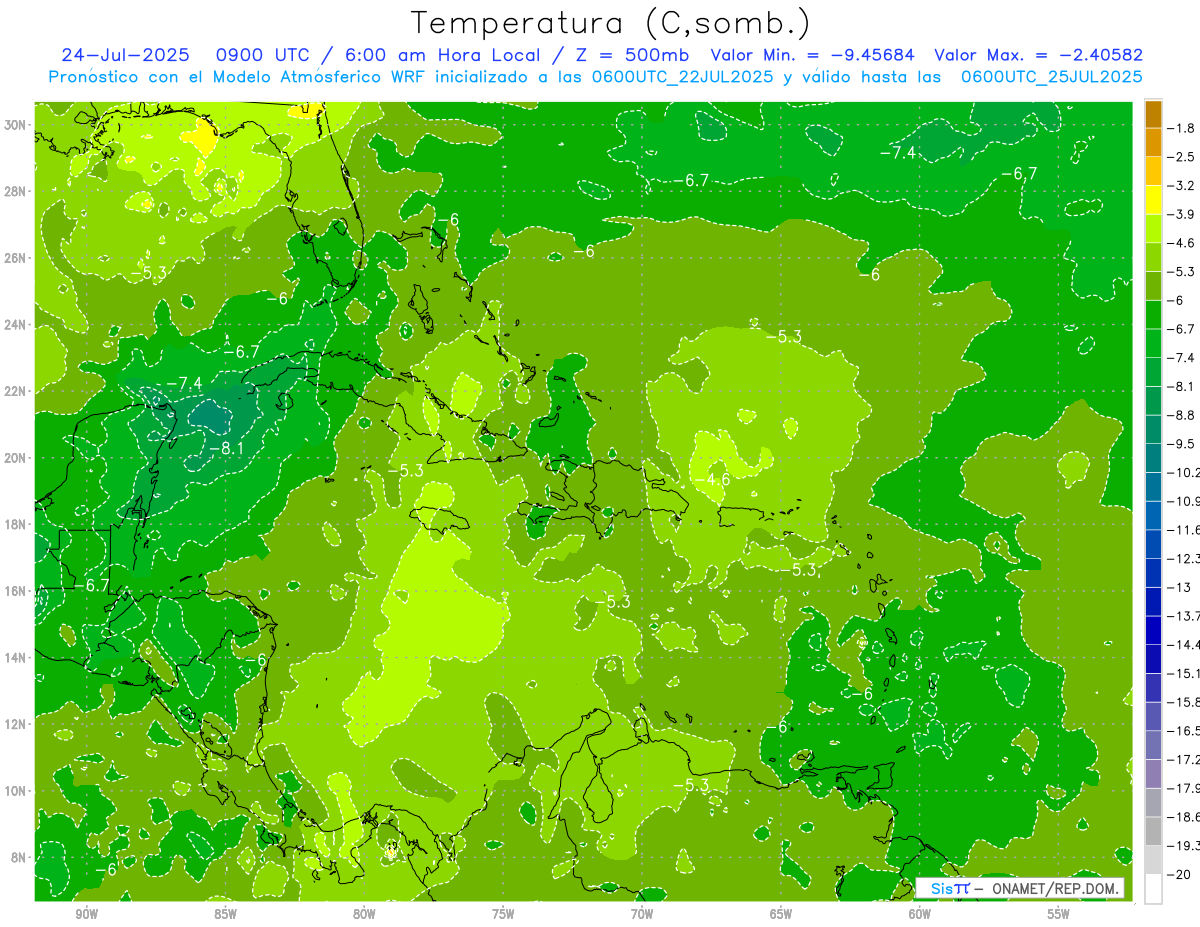1200x927 pixels.
Task: Pick the green swatch between -6.7 and -7.4
Action: (x=1153, y=343)
